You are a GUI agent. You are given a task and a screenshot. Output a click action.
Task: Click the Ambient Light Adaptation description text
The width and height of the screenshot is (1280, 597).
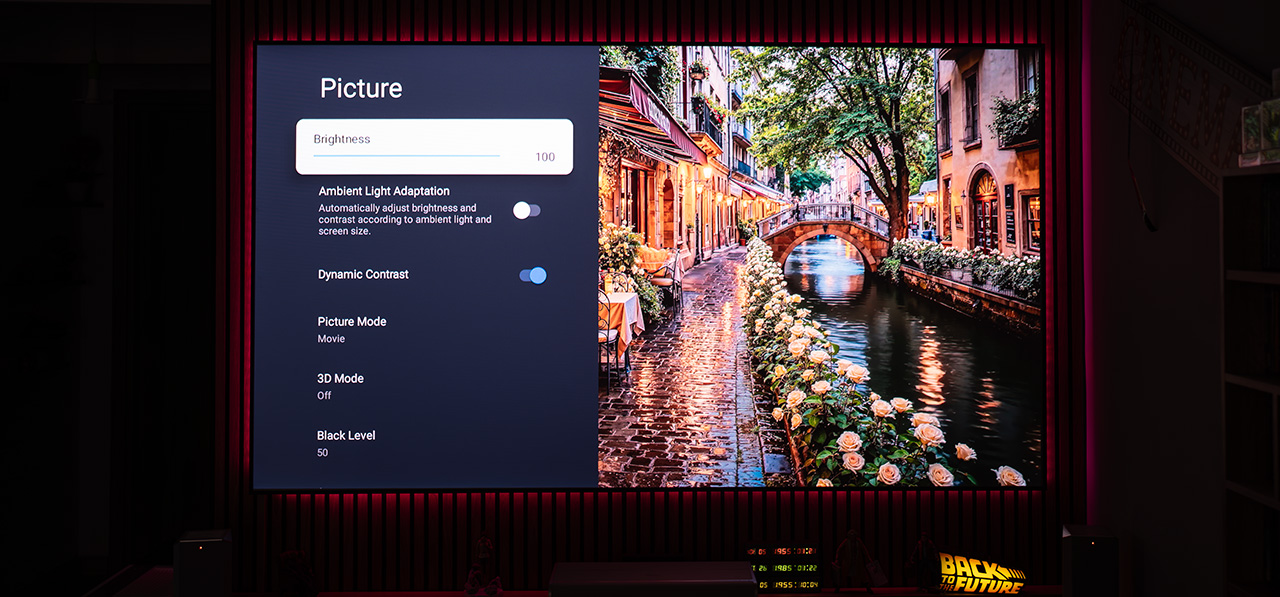click(405, 220)
